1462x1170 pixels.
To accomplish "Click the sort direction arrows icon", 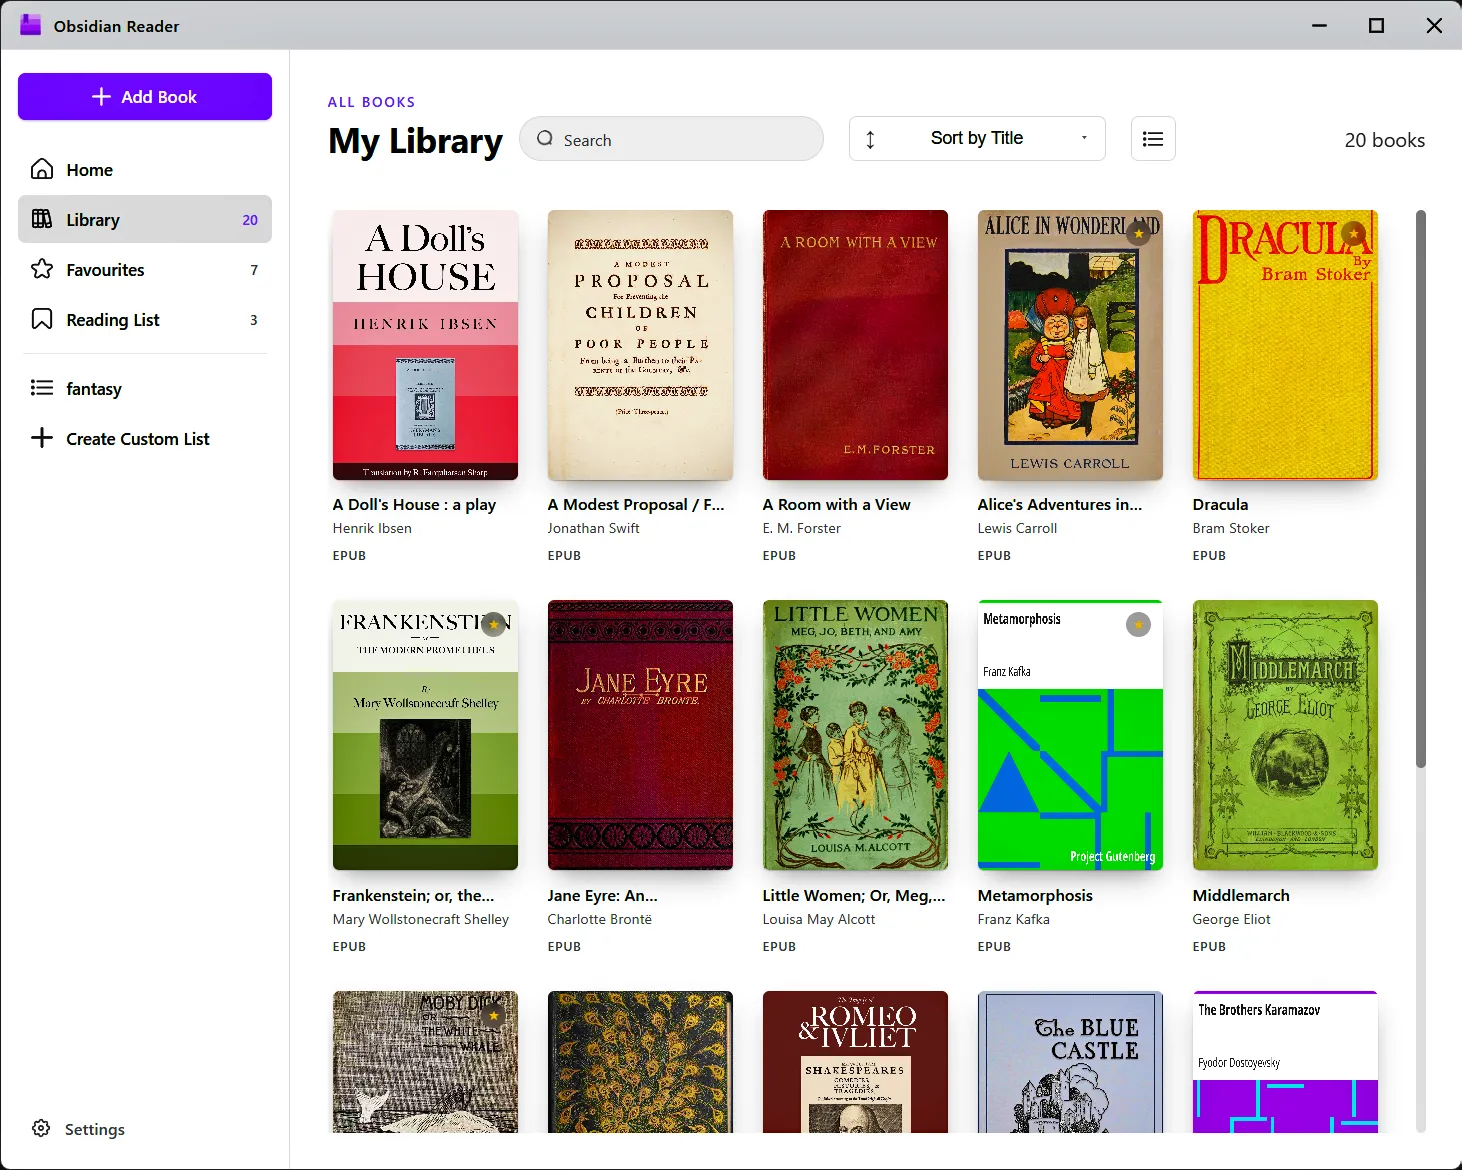I will [870, 139].
